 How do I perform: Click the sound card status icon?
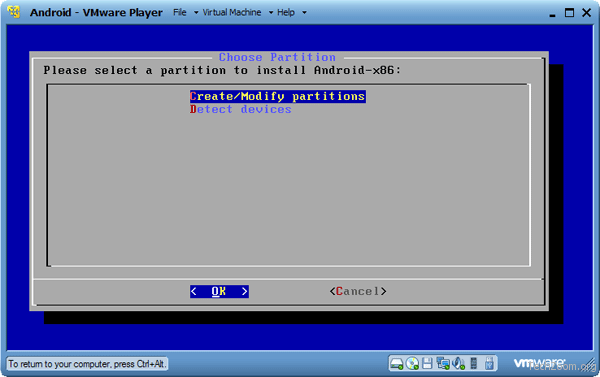[x=458, y=363]
